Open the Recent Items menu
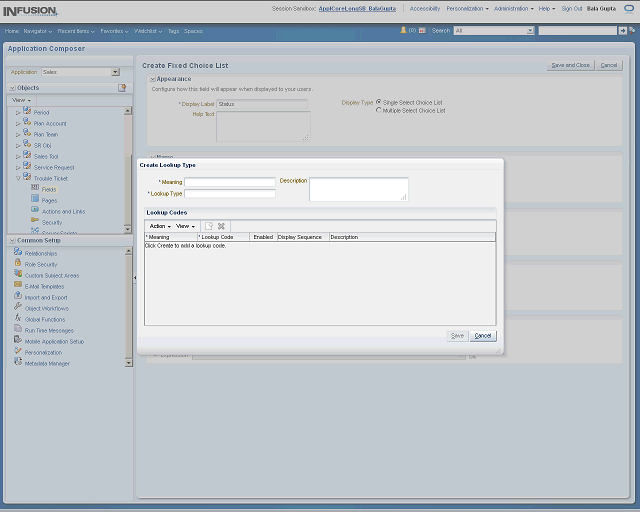640x512 pixels. (76, 31)
